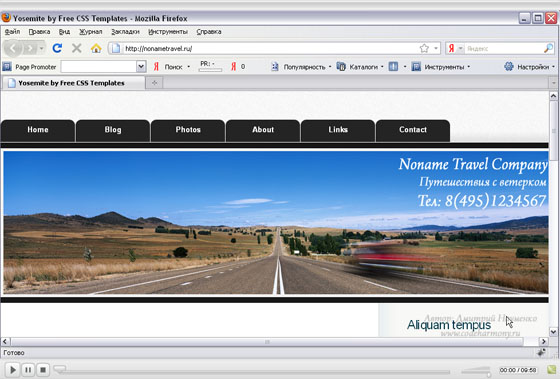
Task: Open the Каталоги toolbar menu
Action: click(x=360, y=67)
